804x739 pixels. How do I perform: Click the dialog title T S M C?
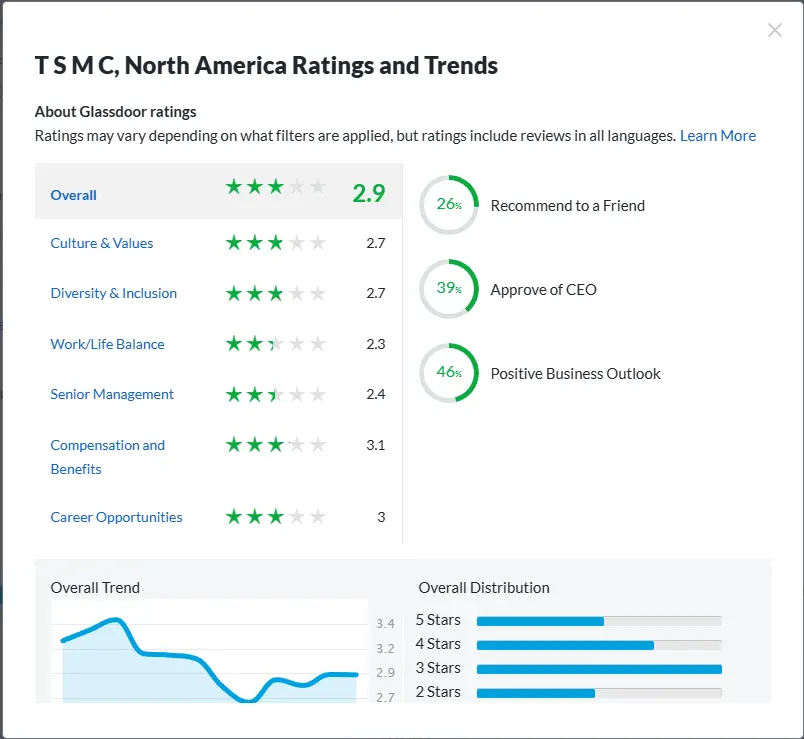click(266, 66)
